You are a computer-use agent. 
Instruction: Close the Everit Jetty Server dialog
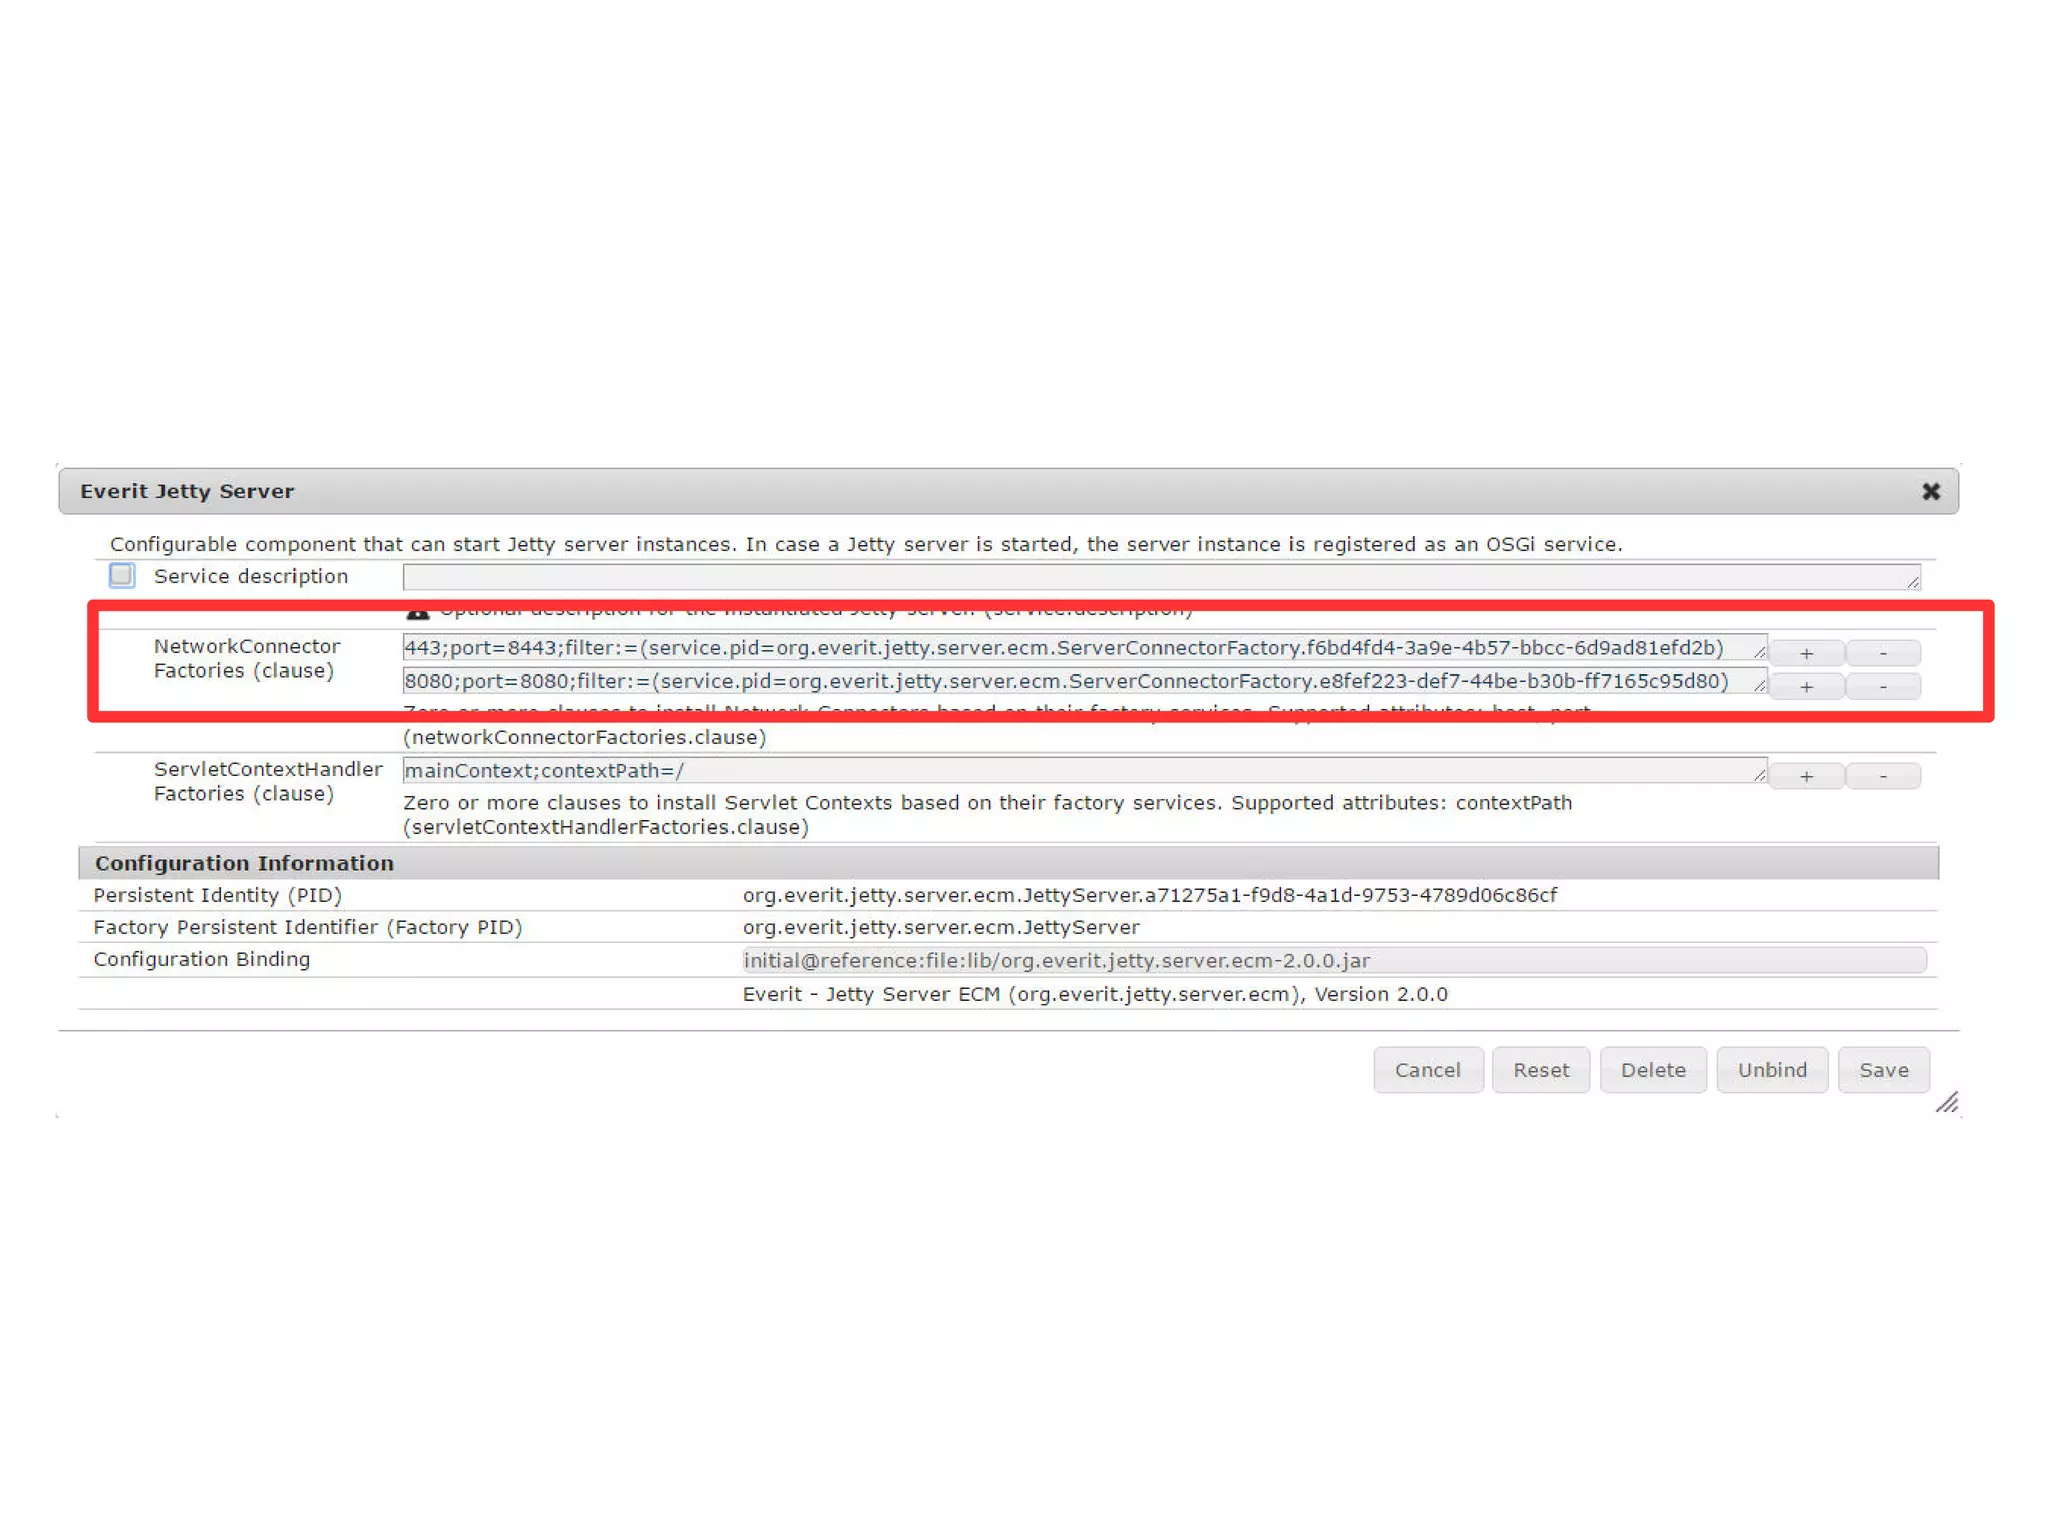[x=1930, y=491]
